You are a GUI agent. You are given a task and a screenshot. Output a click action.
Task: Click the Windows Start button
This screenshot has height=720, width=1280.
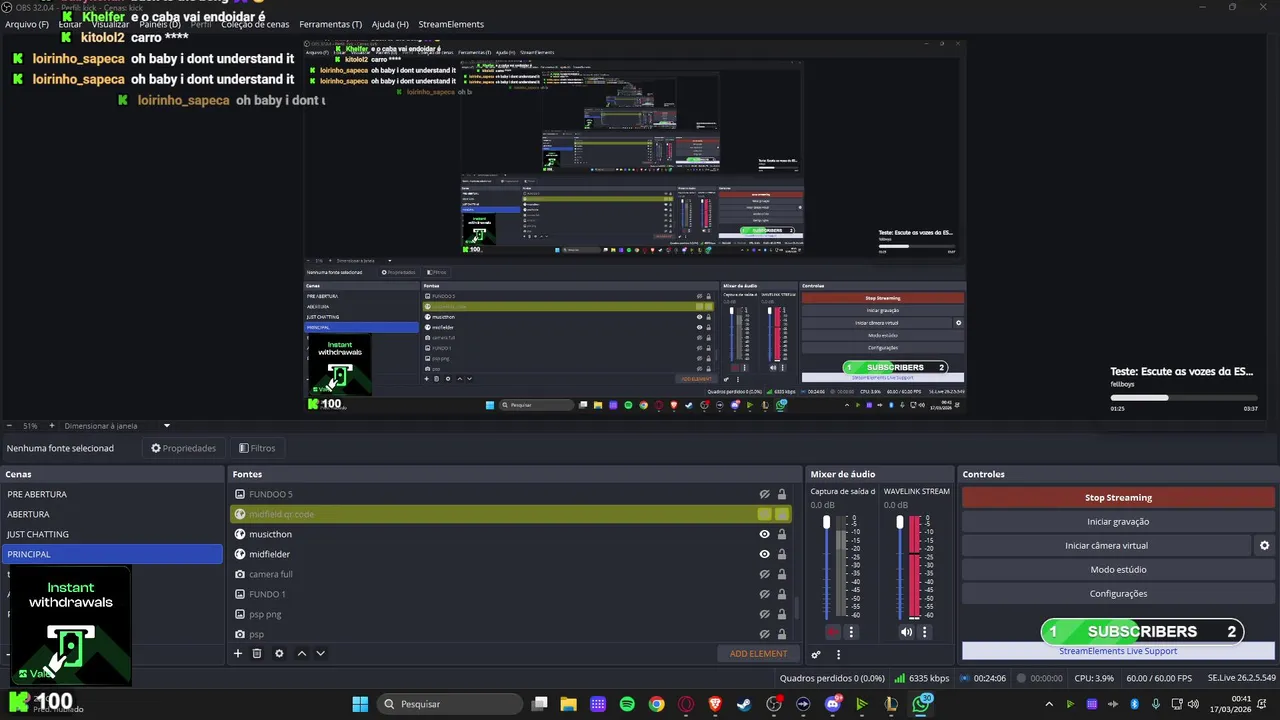coord(360,704)
